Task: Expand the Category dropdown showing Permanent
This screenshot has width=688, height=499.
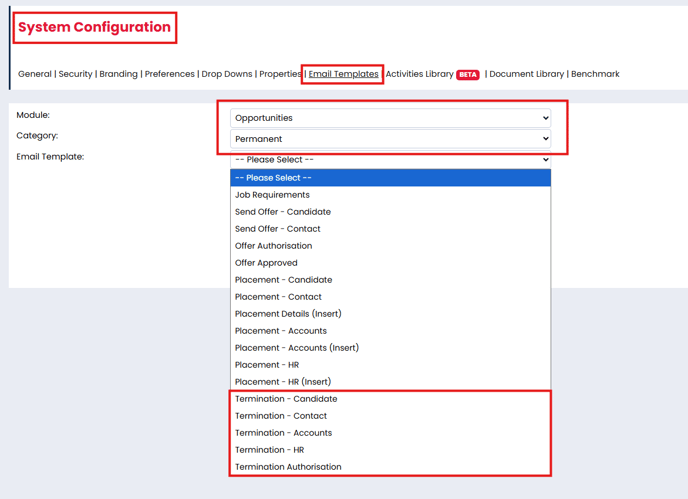Action: (x=390, y=139)
